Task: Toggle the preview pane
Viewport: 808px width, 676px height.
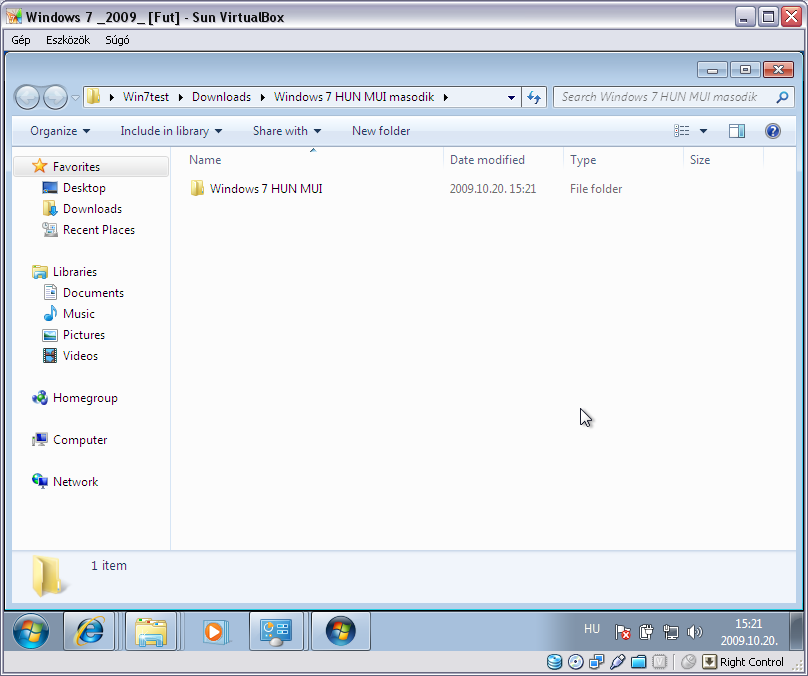Action: [737, 131]
